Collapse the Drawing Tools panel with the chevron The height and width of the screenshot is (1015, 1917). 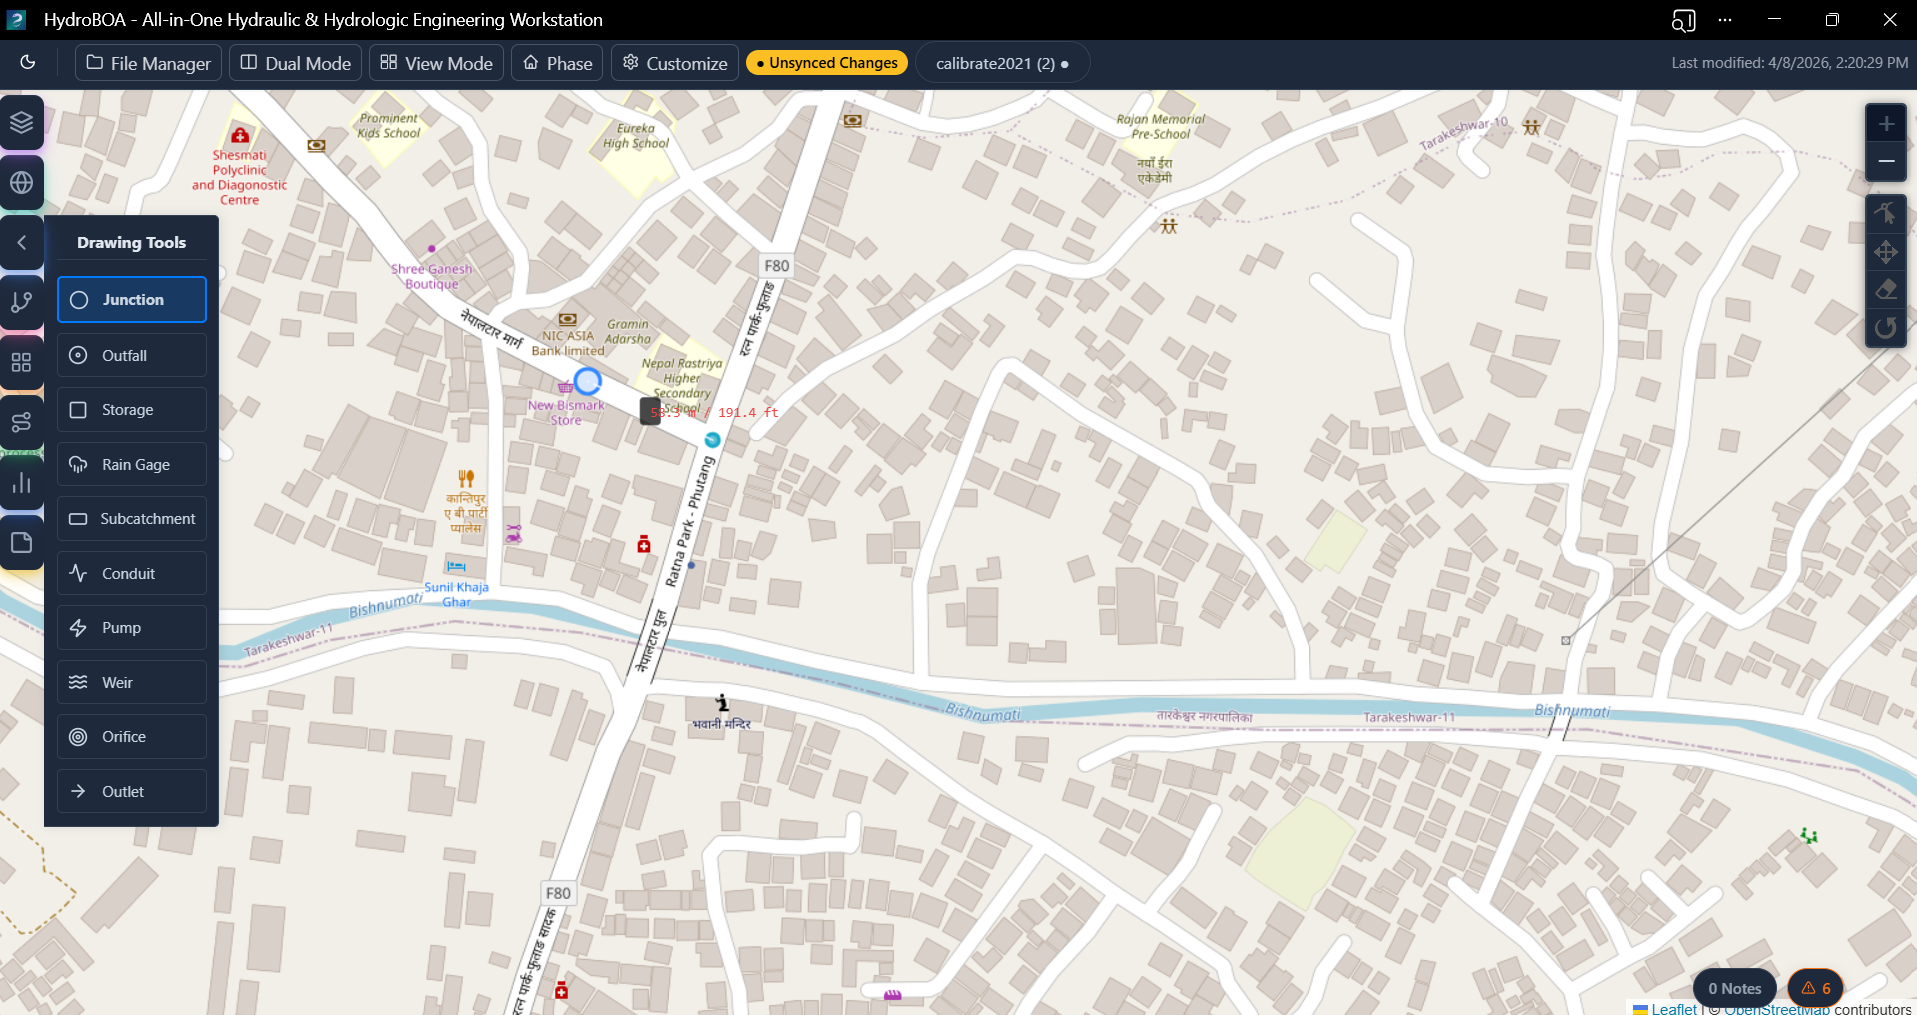(x=22, y=243)
